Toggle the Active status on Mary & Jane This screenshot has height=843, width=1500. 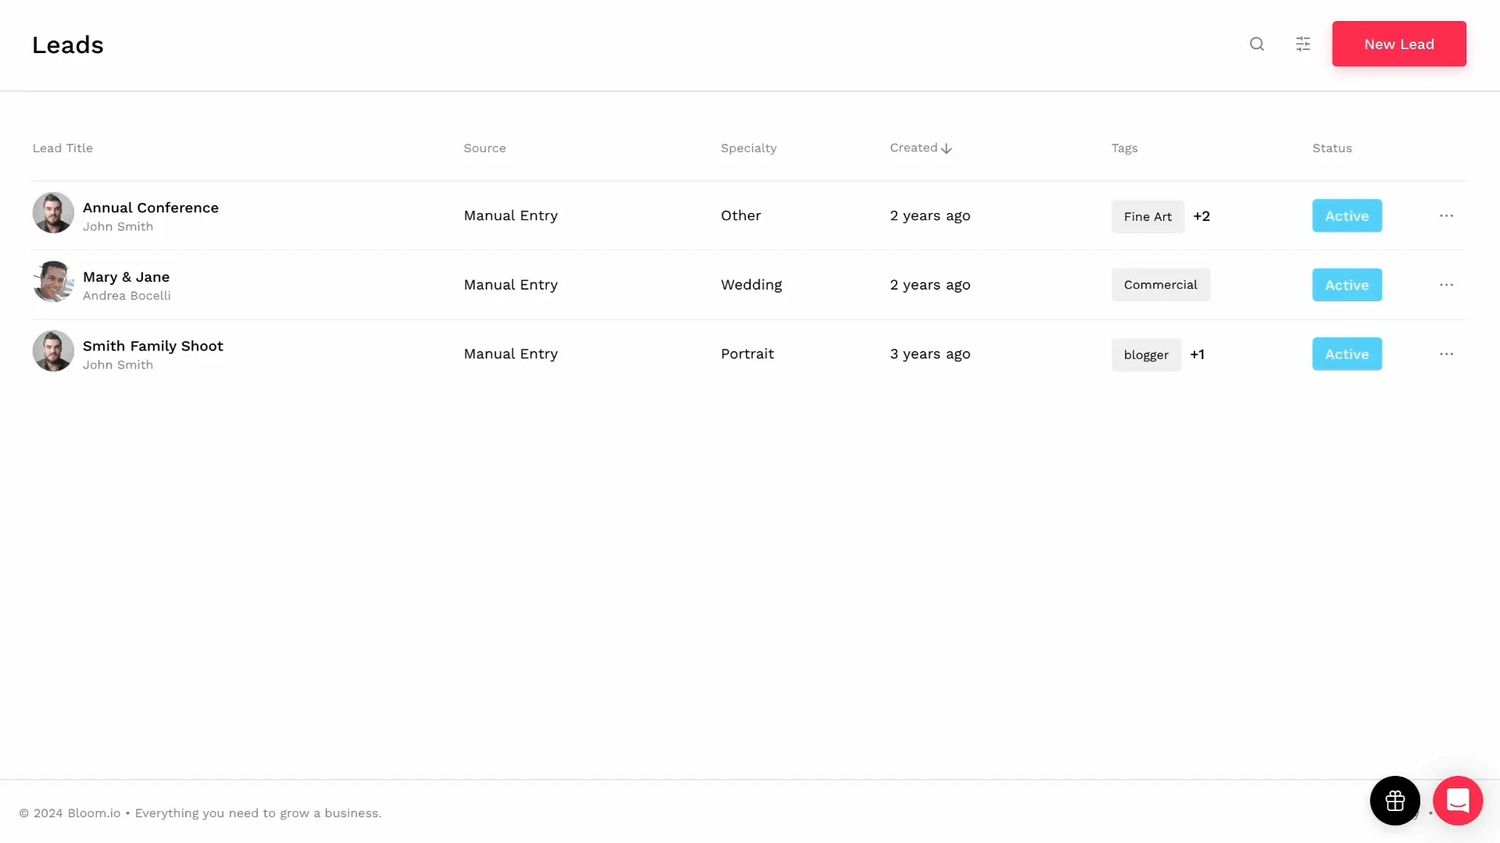click(1346, 284)
